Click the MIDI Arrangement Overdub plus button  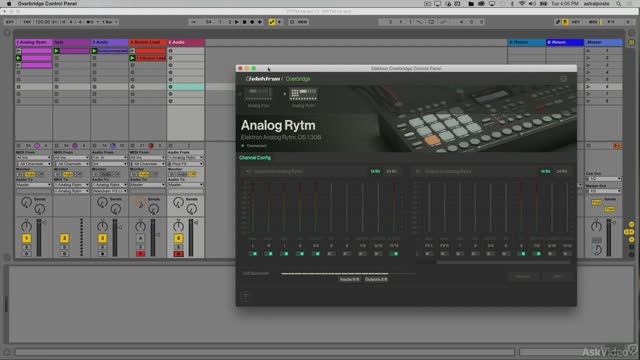click(x=260, y=22)
